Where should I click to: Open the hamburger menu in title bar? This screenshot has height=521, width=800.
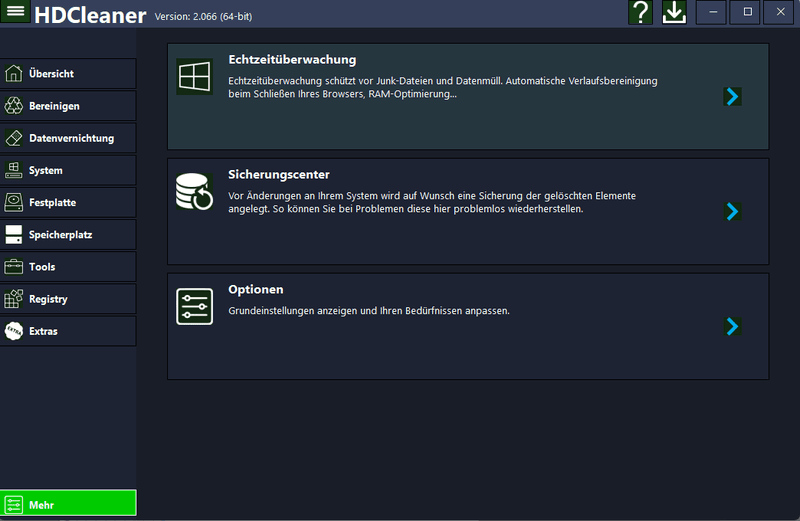point(16,12)
